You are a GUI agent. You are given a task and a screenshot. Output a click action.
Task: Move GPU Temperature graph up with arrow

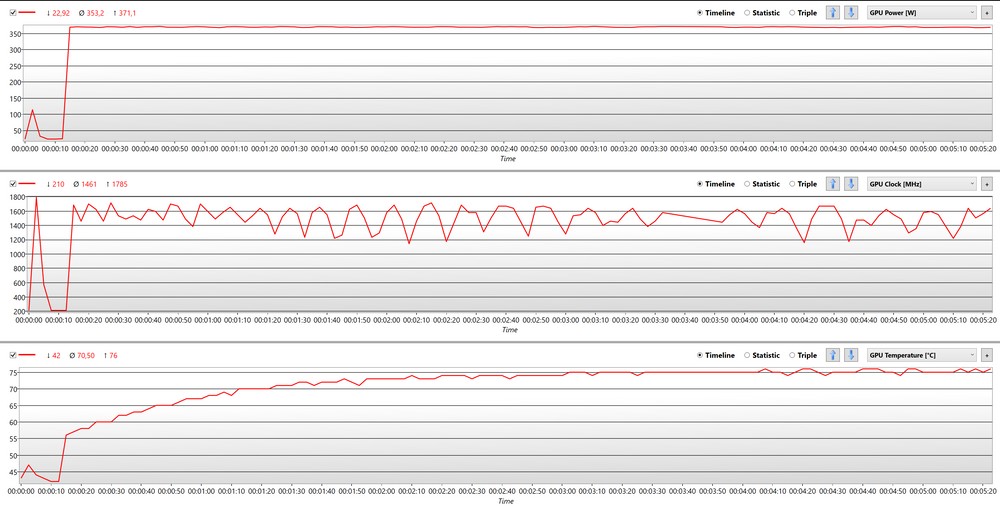pyautogui.click(x=832, y=355)
